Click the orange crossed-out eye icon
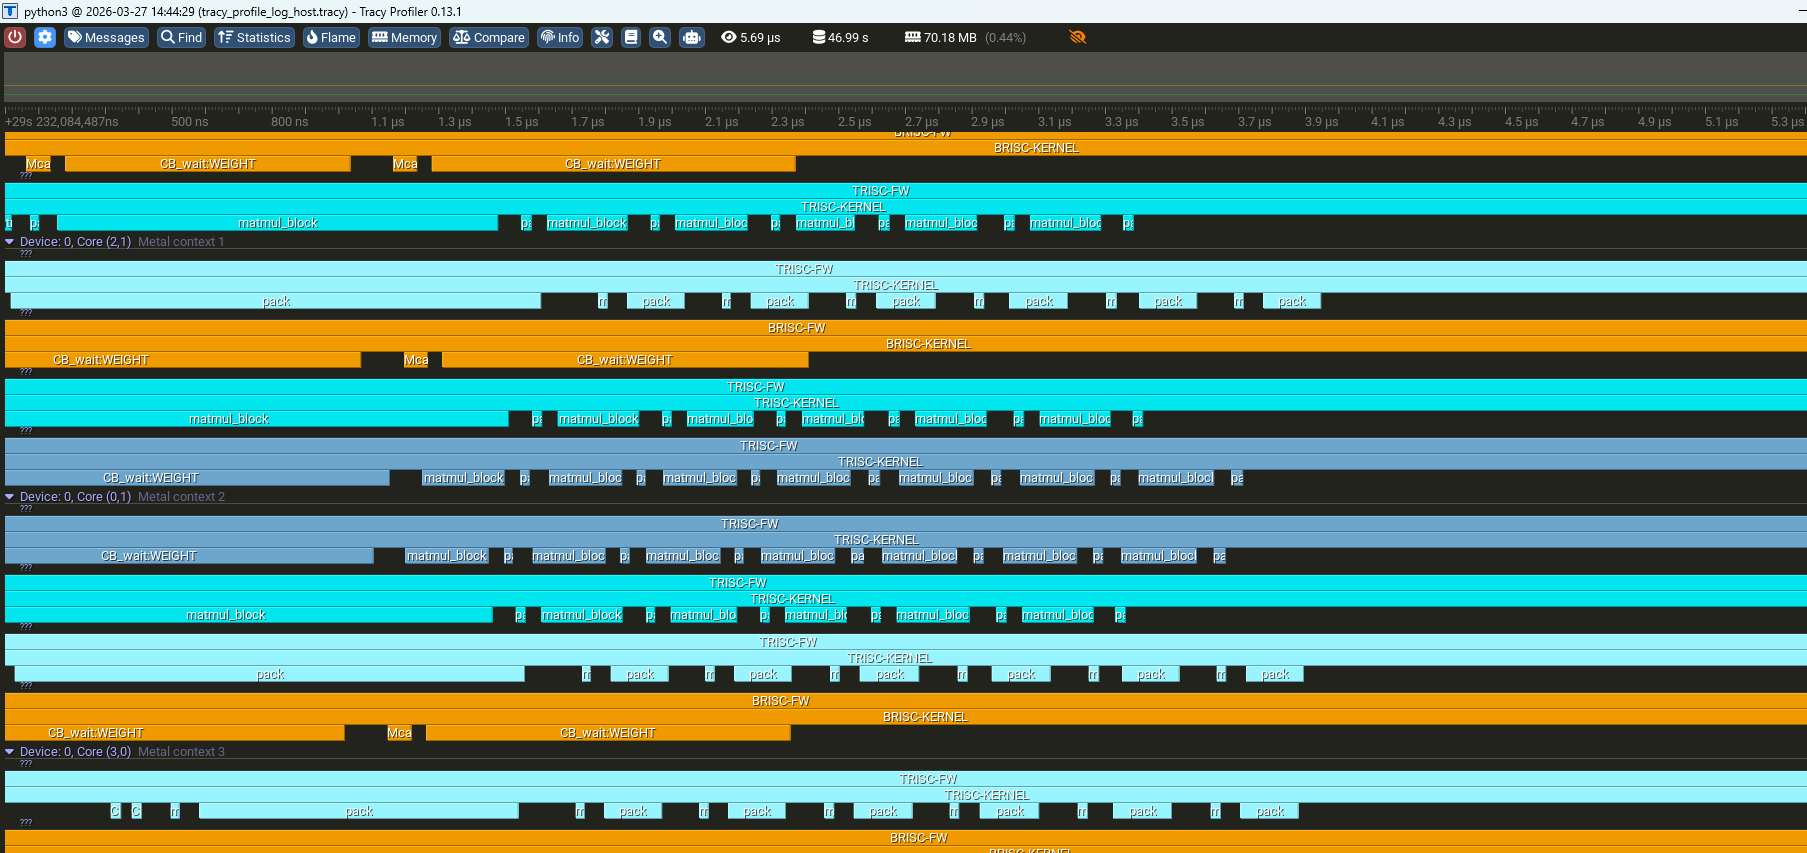This screenshot has width=1807, height=853. coord(1077,37)
